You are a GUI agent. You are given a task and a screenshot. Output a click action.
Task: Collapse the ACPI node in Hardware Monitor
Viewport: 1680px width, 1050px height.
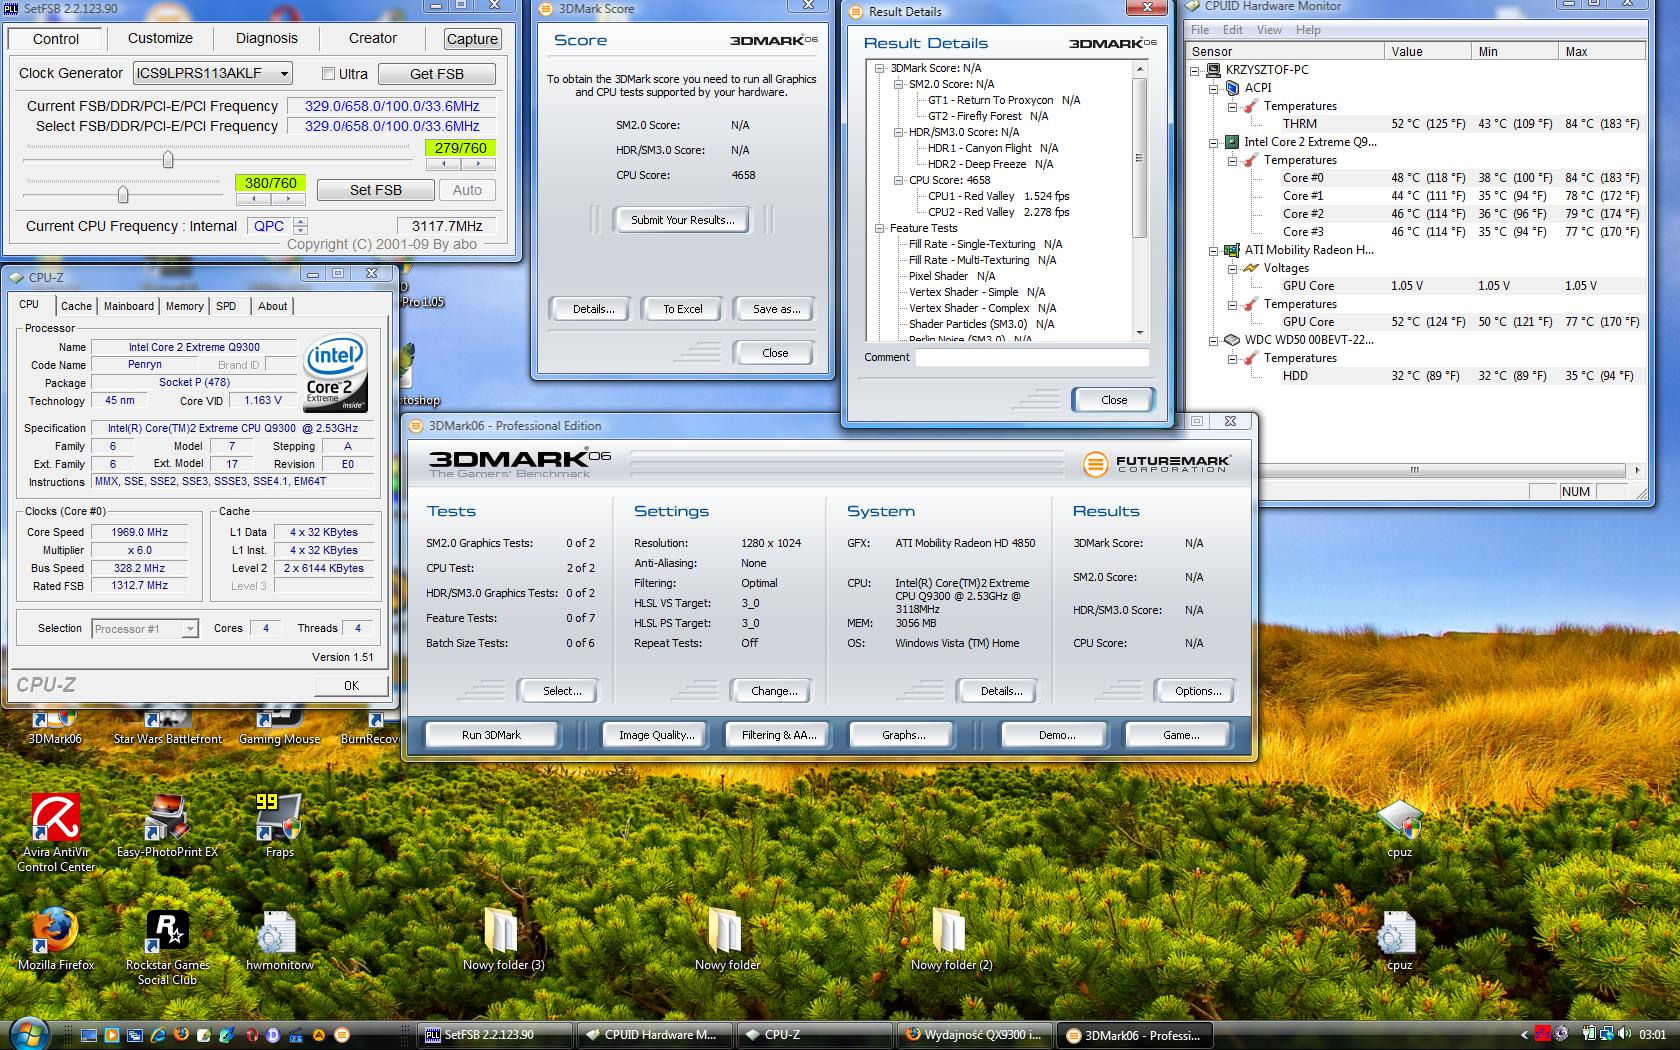(1214, 88)
